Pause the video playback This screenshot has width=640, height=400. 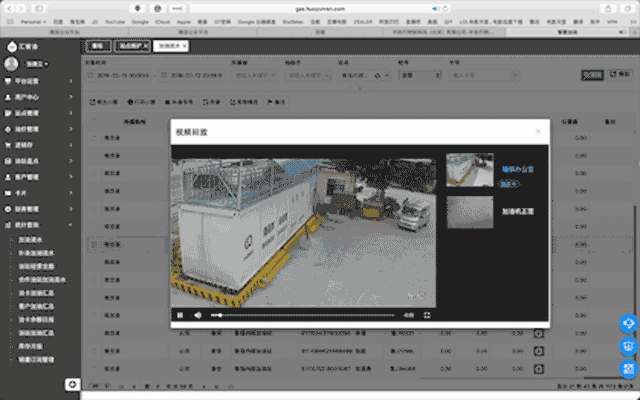[x=181, y=315]
